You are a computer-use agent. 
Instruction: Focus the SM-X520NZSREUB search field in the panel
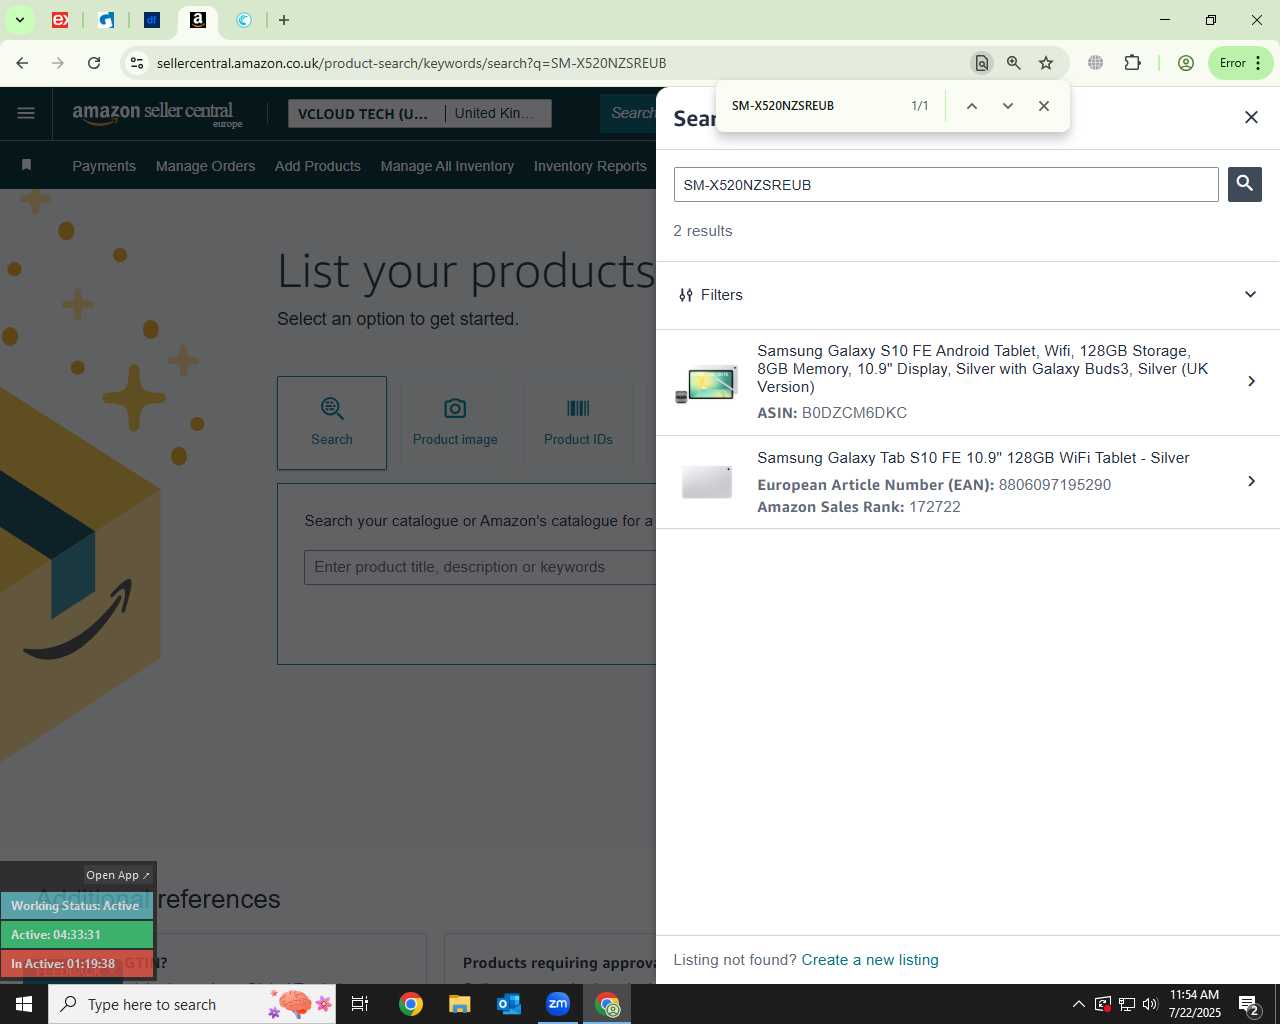click(946, 185)
